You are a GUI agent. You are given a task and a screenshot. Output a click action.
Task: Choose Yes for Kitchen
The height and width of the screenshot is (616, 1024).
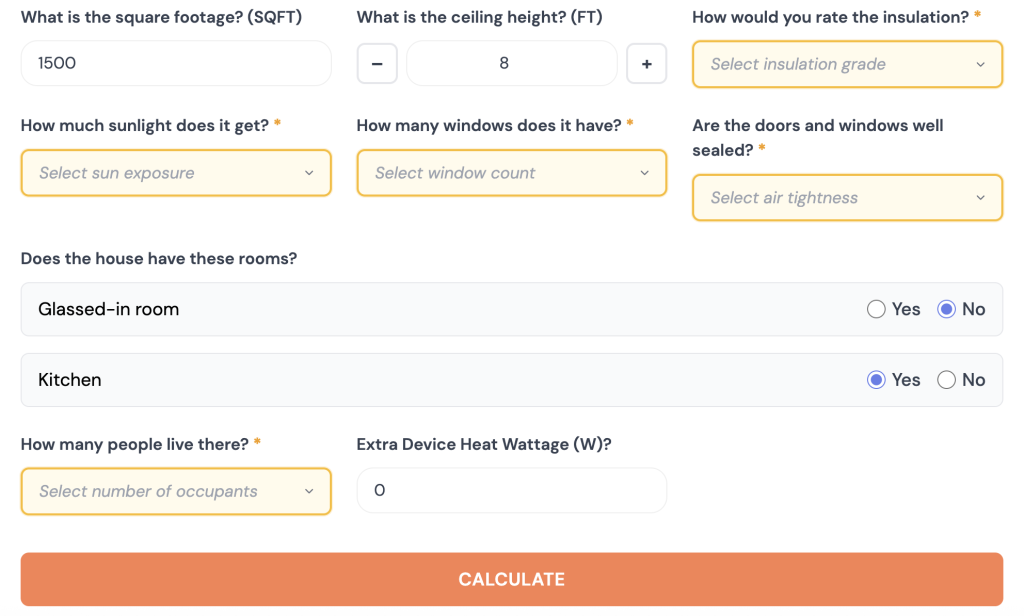tap(877, 380)
